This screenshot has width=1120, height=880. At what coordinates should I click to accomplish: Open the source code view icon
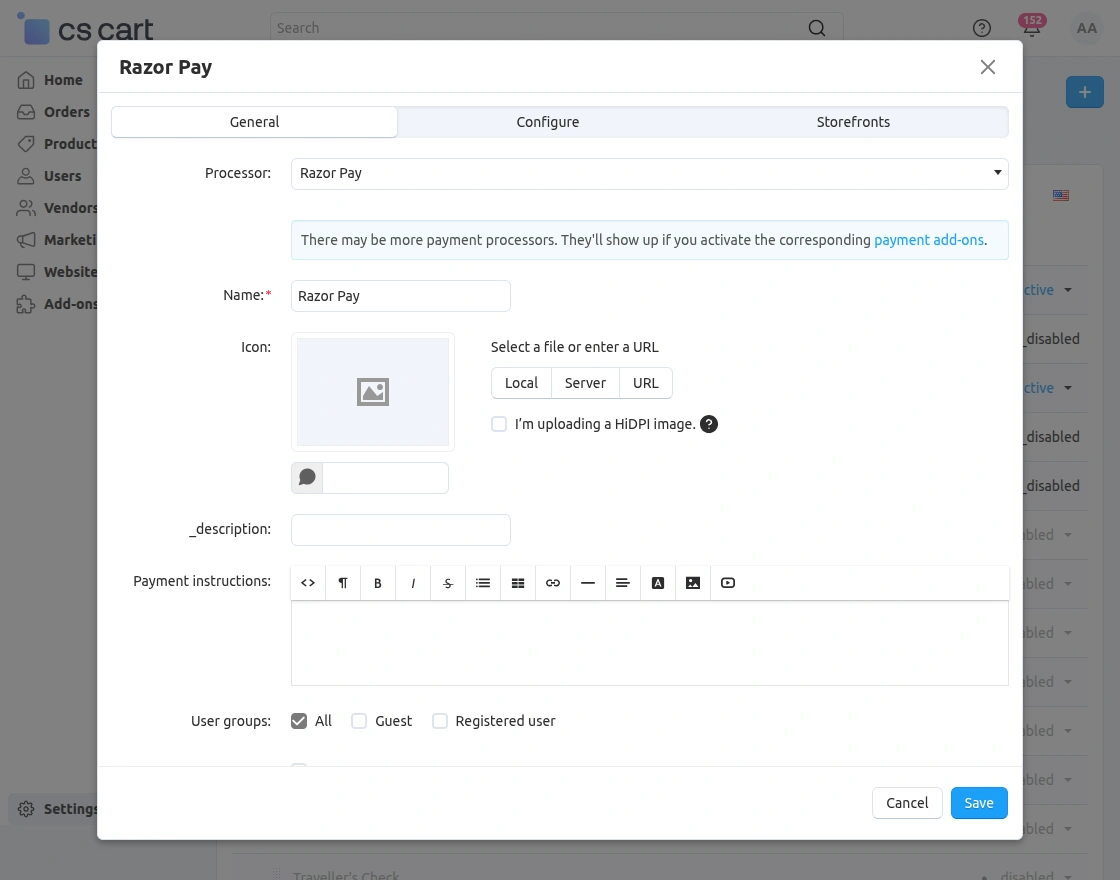307,582
